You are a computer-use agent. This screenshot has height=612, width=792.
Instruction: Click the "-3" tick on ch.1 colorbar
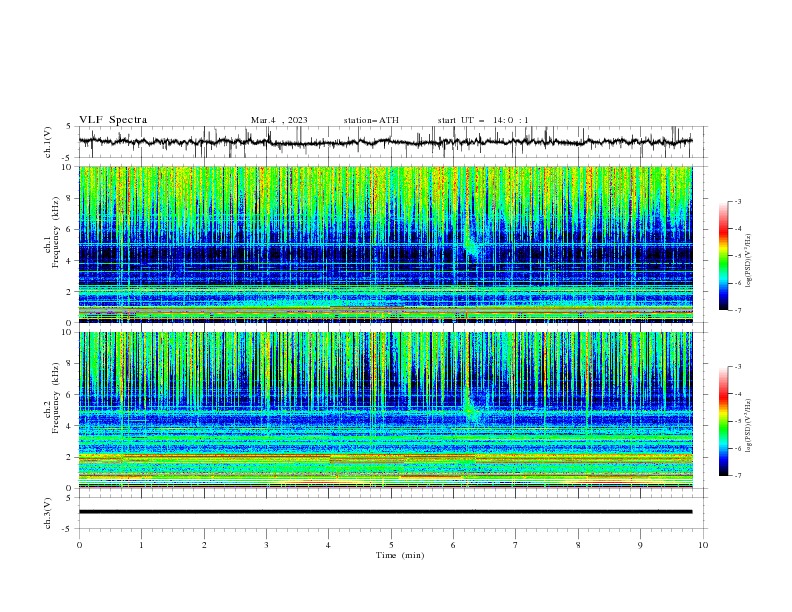[738, 201]
